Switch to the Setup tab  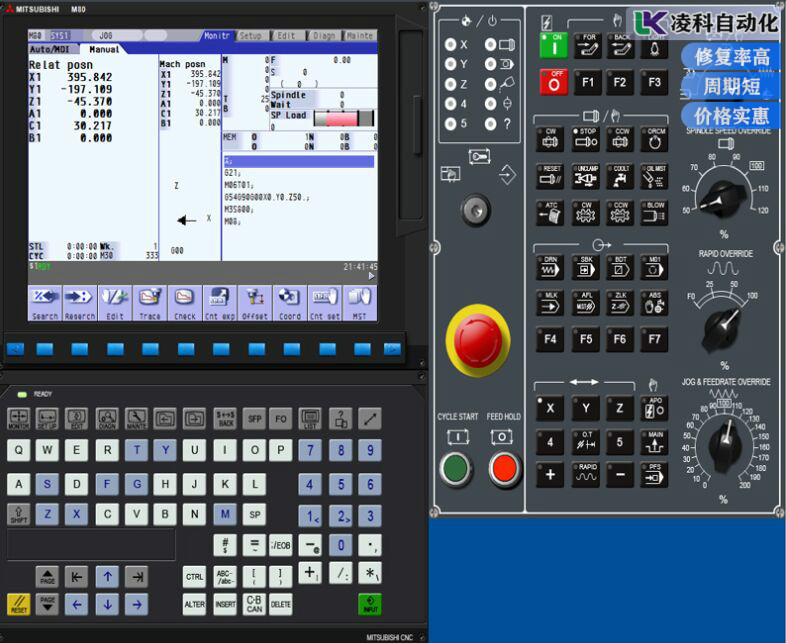251,36
